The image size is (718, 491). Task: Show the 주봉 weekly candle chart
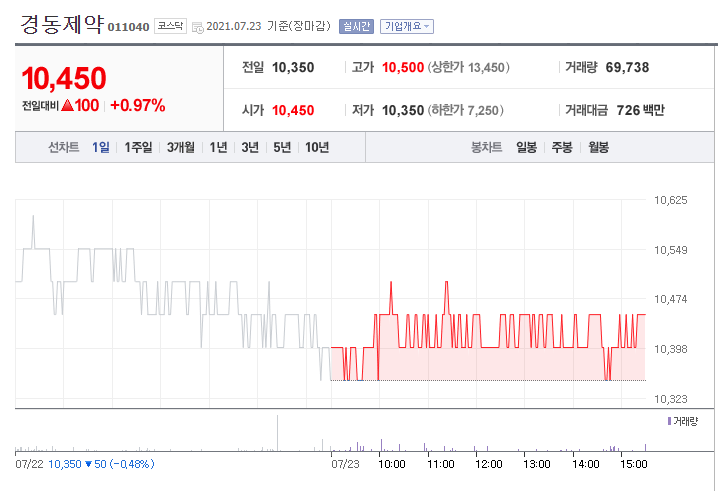click(562, 147)
